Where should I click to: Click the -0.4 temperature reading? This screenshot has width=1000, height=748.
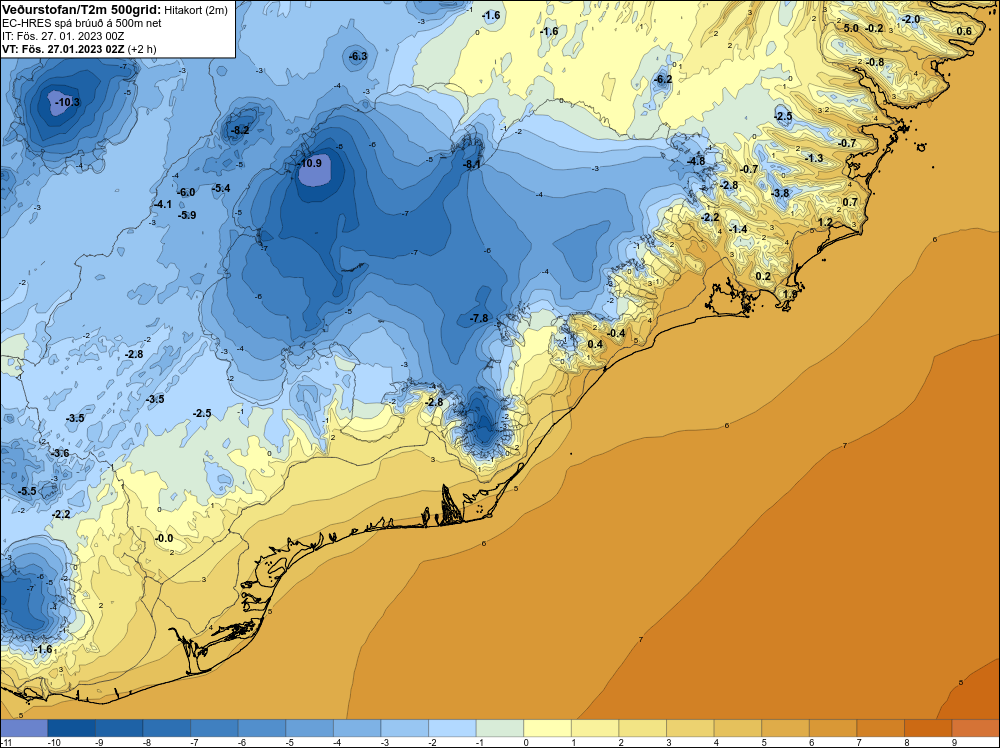pos(616,334)
